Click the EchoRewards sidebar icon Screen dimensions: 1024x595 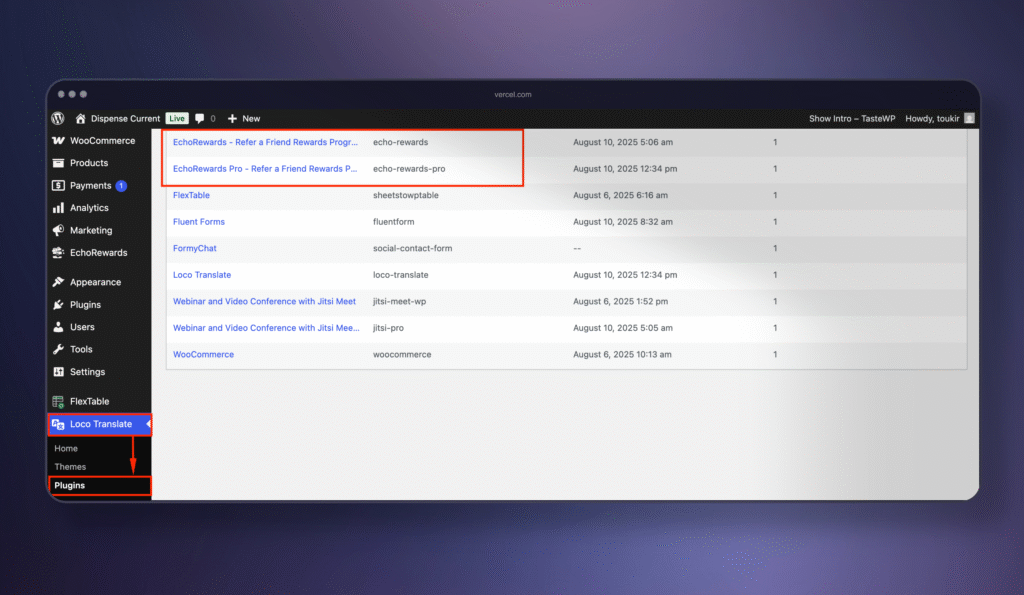(x=58, y=253)
